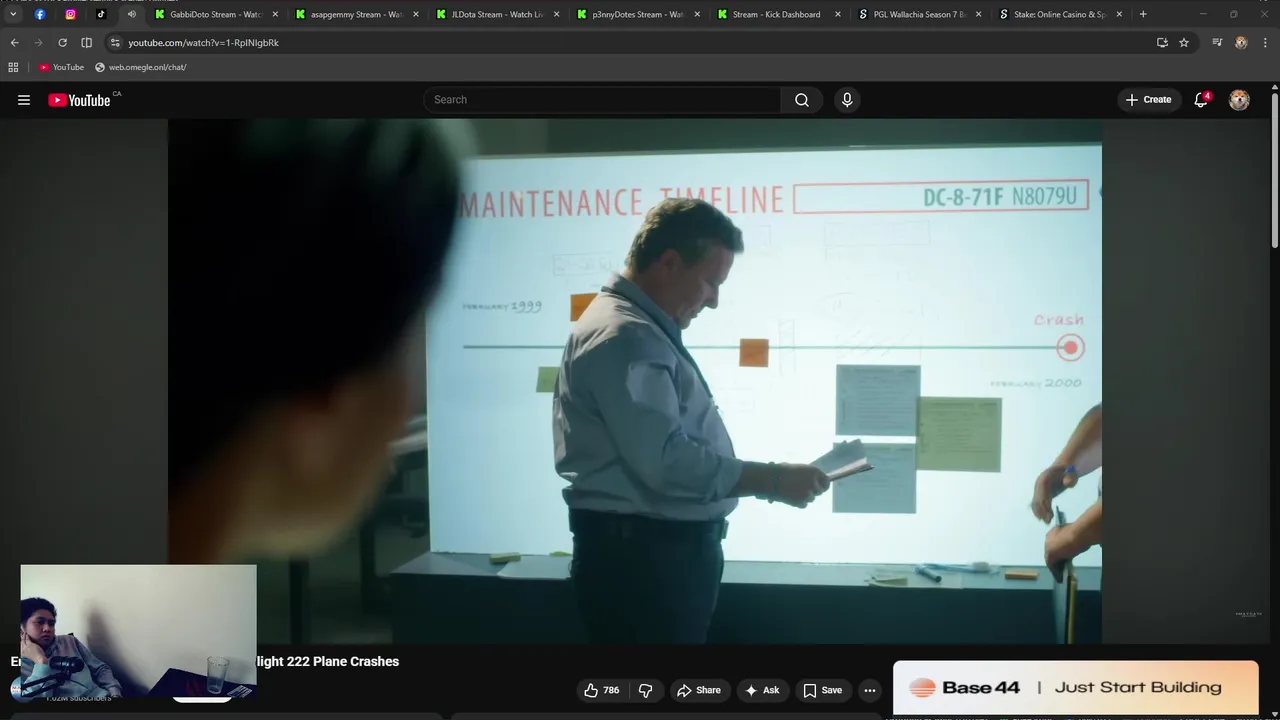Open the Chrome three-dot menu
Image resolution: width=1280 pixels, height=720 pixels.
pyautogui.click(x=1265, y=43)
